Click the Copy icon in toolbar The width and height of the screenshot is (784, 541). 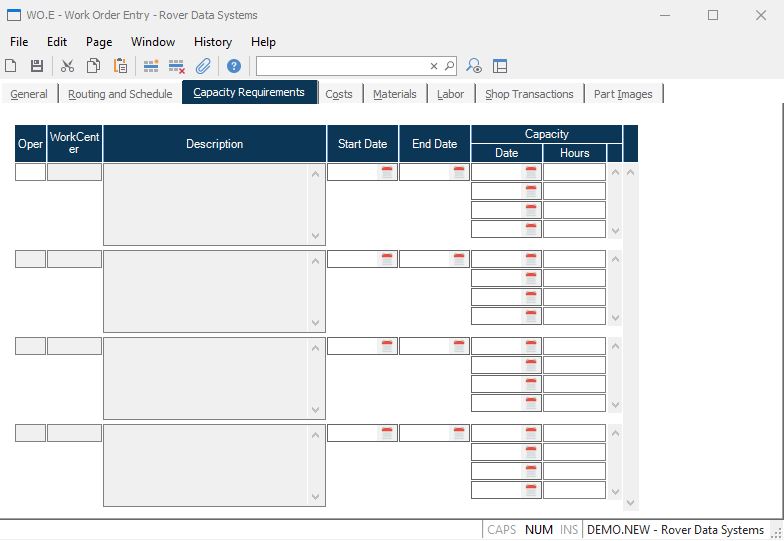[x=93, y=66]
